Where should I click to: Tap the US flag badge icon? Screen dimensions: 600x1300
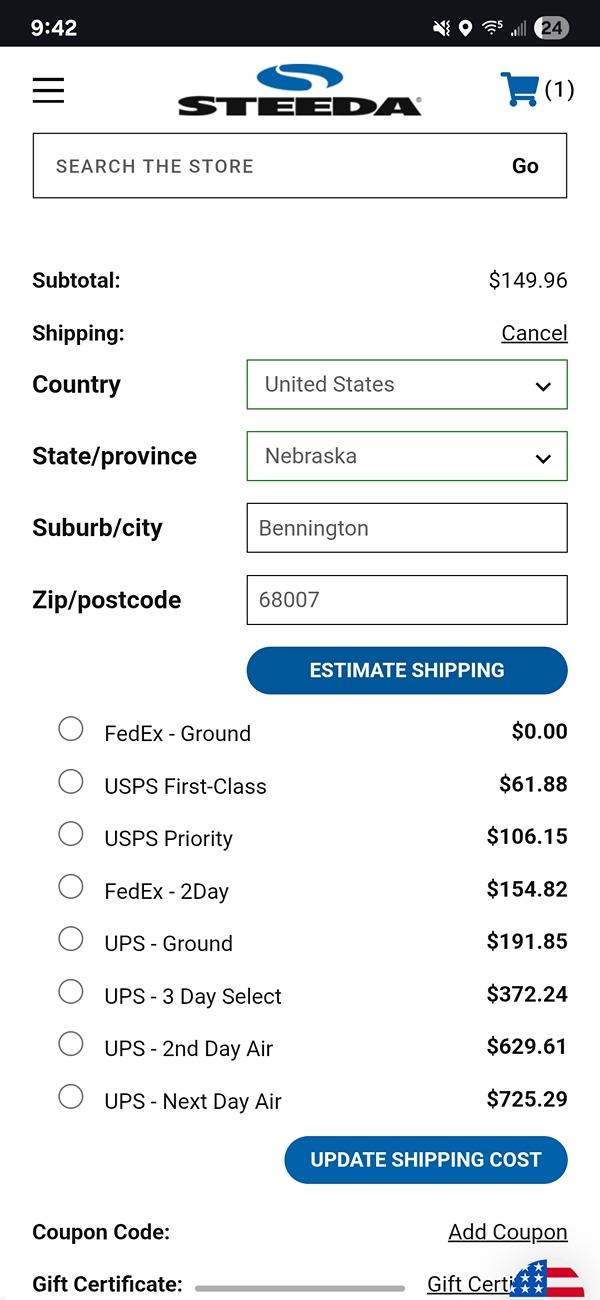[547, 1279]
